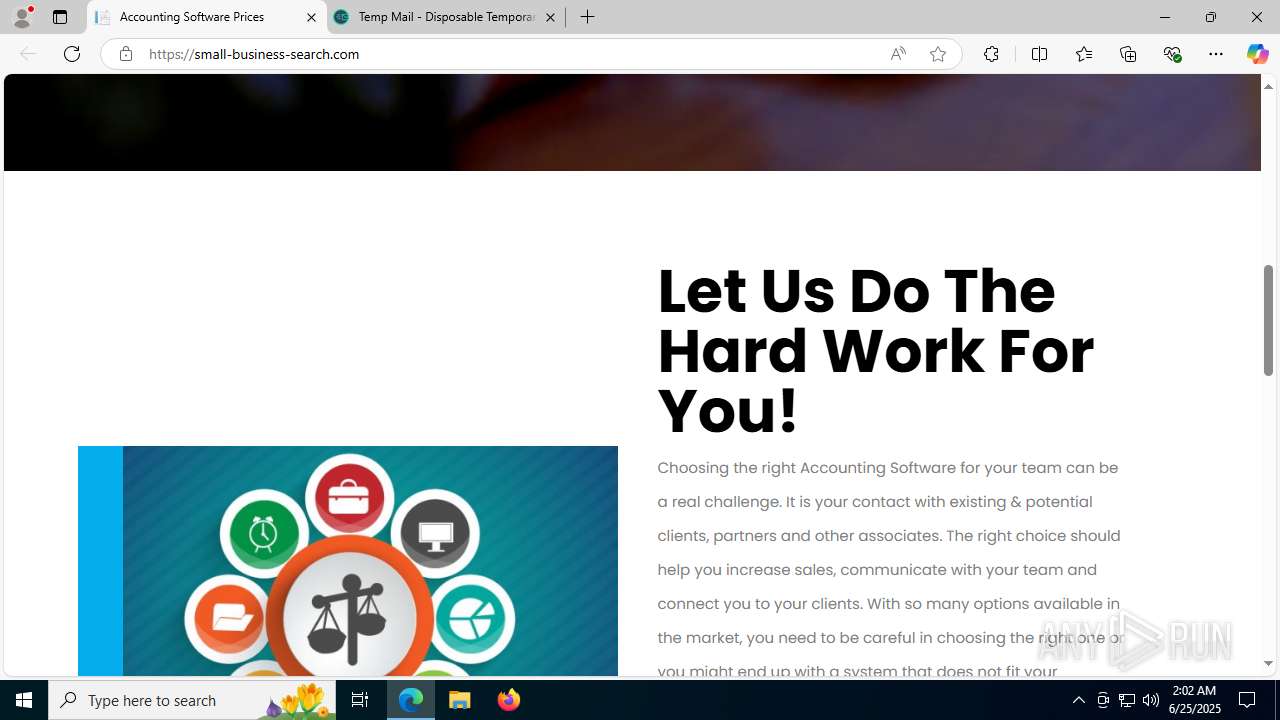Open the tab actions menu icon
This screenshot has height=720, width=1280.
click(x=60, y=17)
